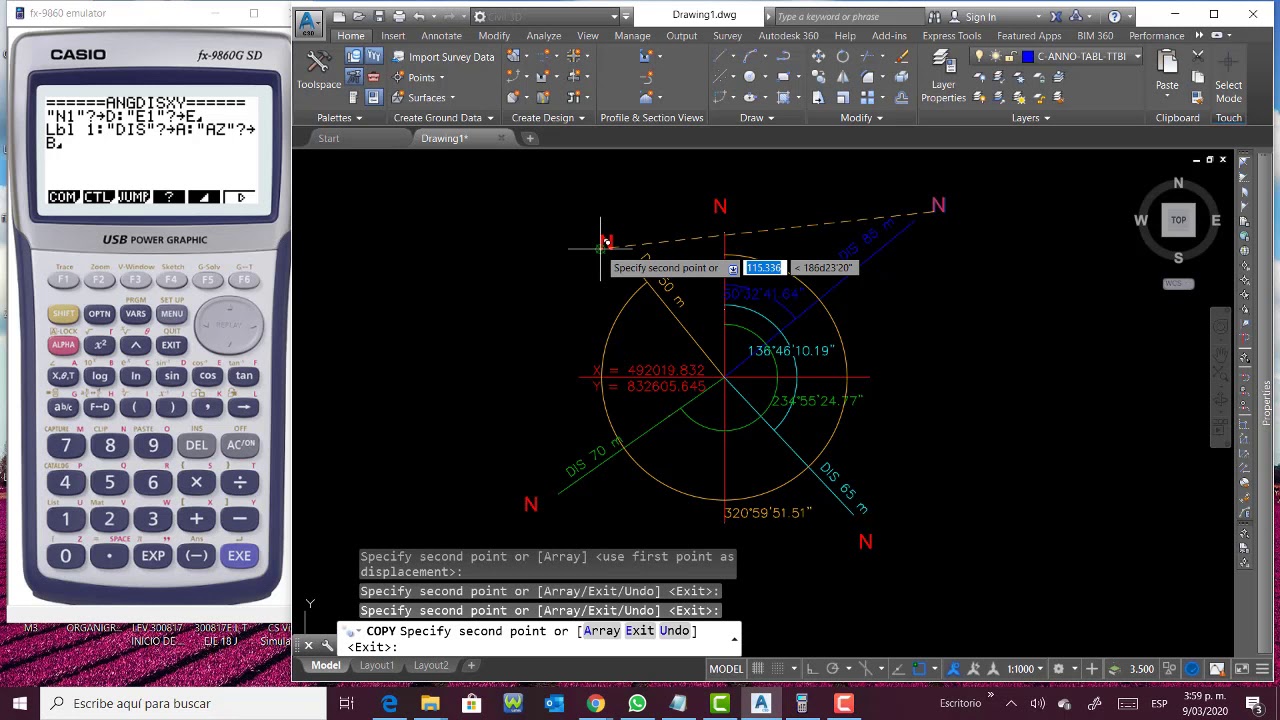
Task: Click the Paste clipboard icon
Action: [1167, 69]
